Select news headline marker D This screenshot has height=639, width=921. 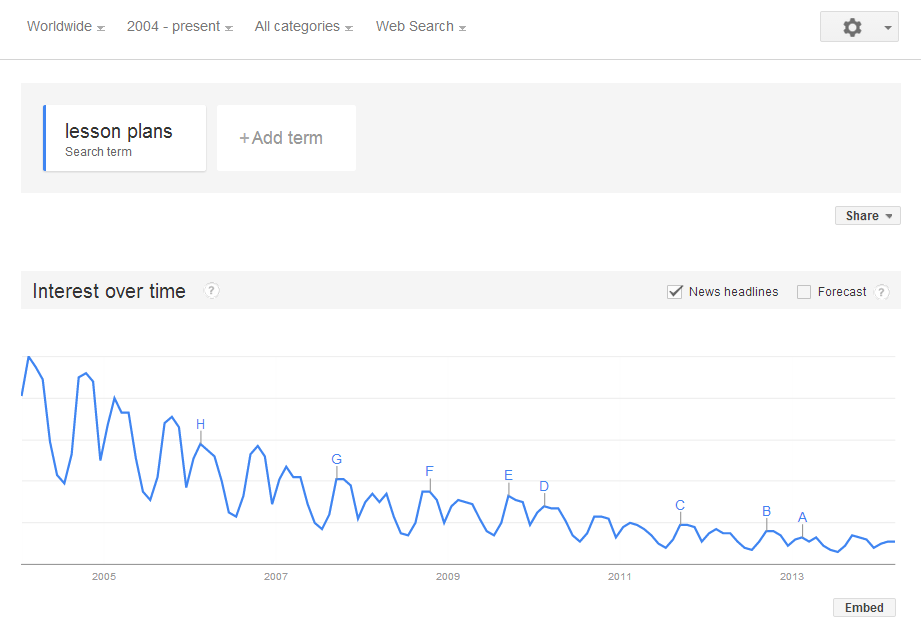click(x=544, y=487)
